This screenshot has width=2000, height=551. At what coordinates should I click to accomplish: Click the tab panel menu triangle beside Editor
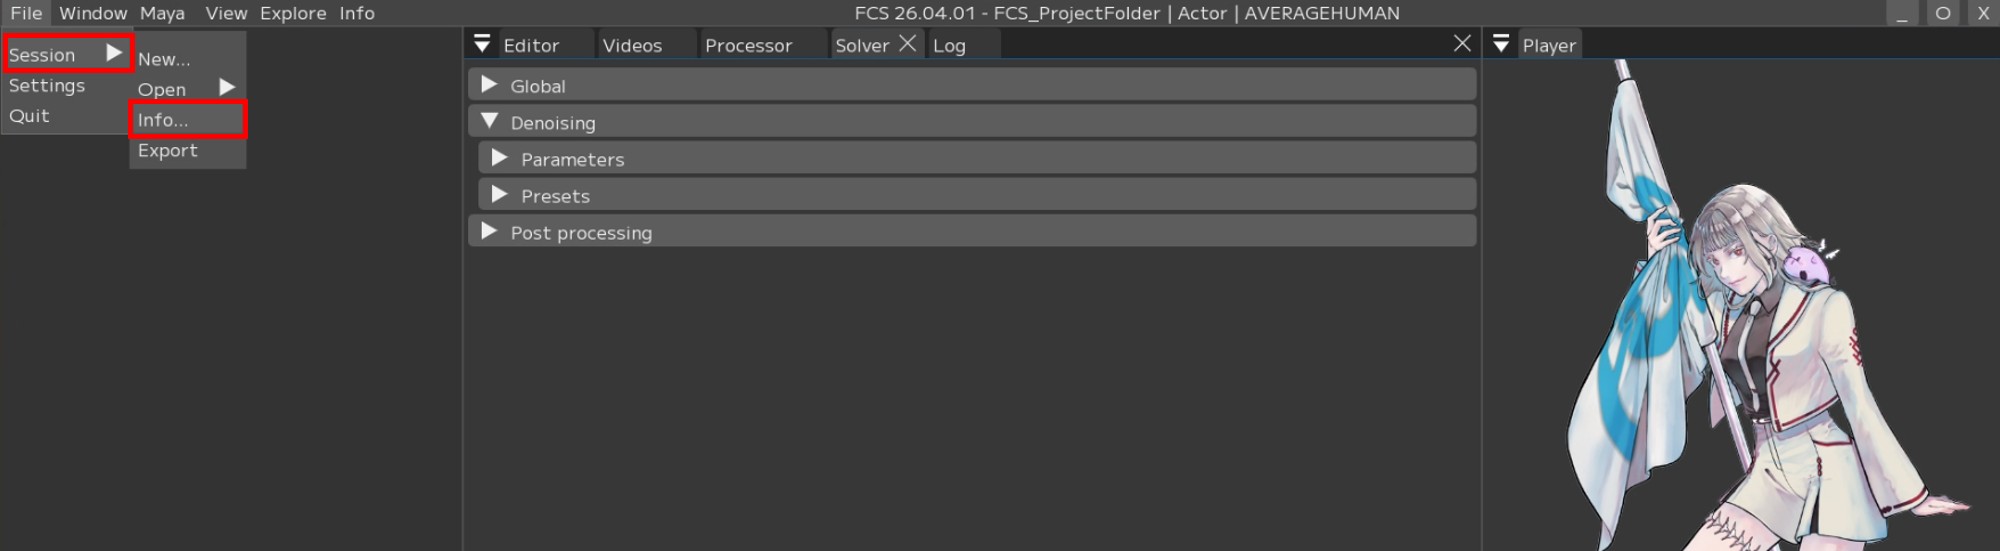(x=482, y=44)
